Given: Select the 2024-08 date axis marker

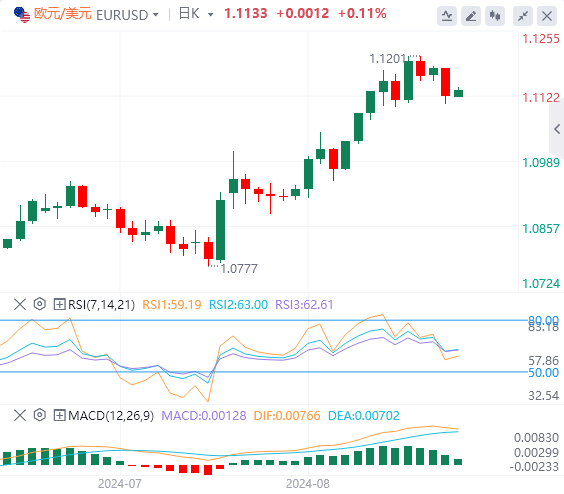Looking at the screenshot, I should click(x=308, y=484).
